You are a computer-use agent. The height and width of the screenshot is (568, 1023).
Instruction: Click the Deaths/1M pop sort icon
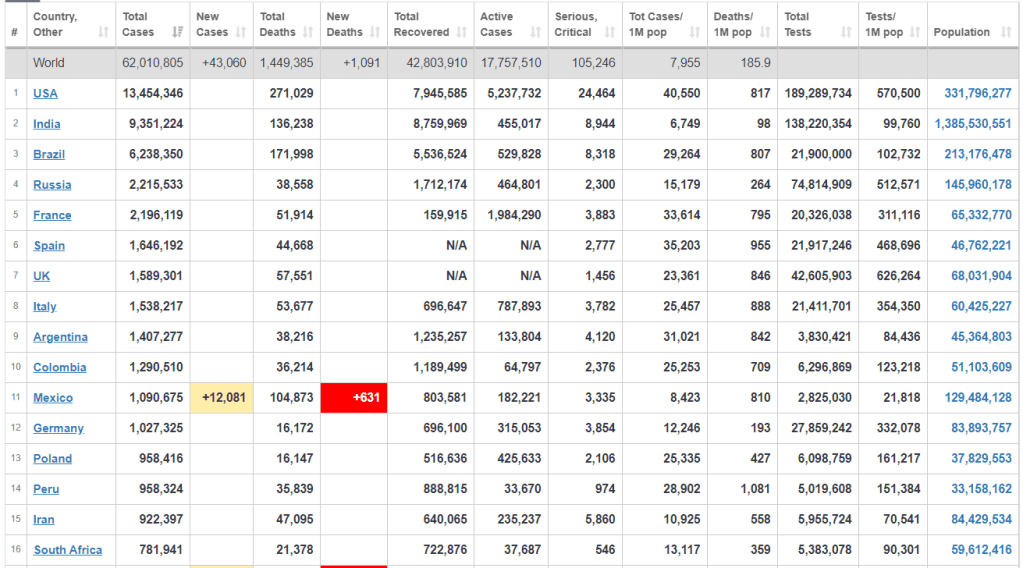(x=764, y=33)
